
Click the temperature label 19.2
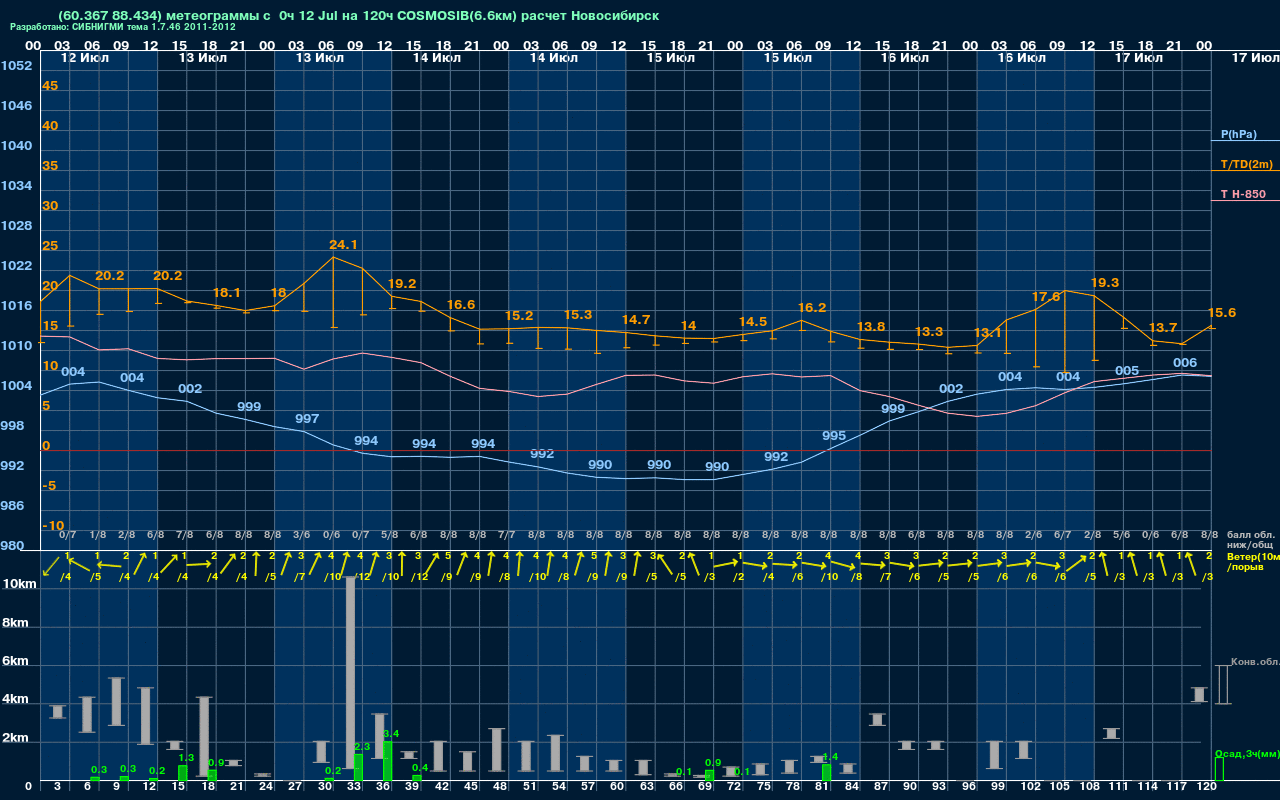coord(402,284)
